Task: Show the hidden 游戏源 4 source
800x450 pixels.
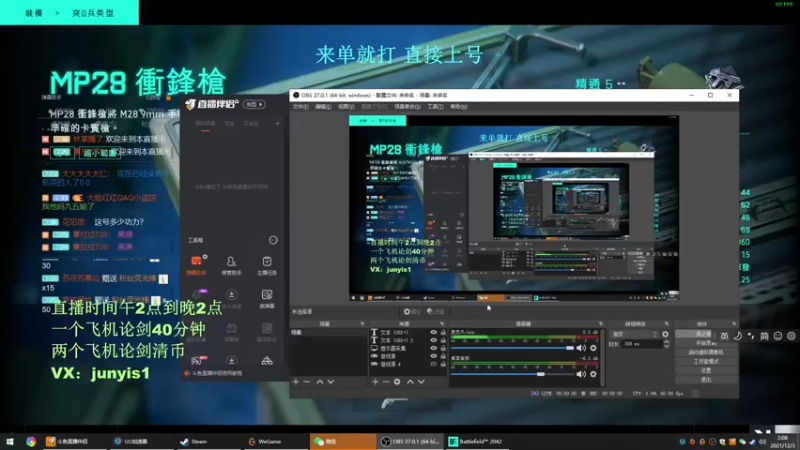Action: click(x=434, y=364)
